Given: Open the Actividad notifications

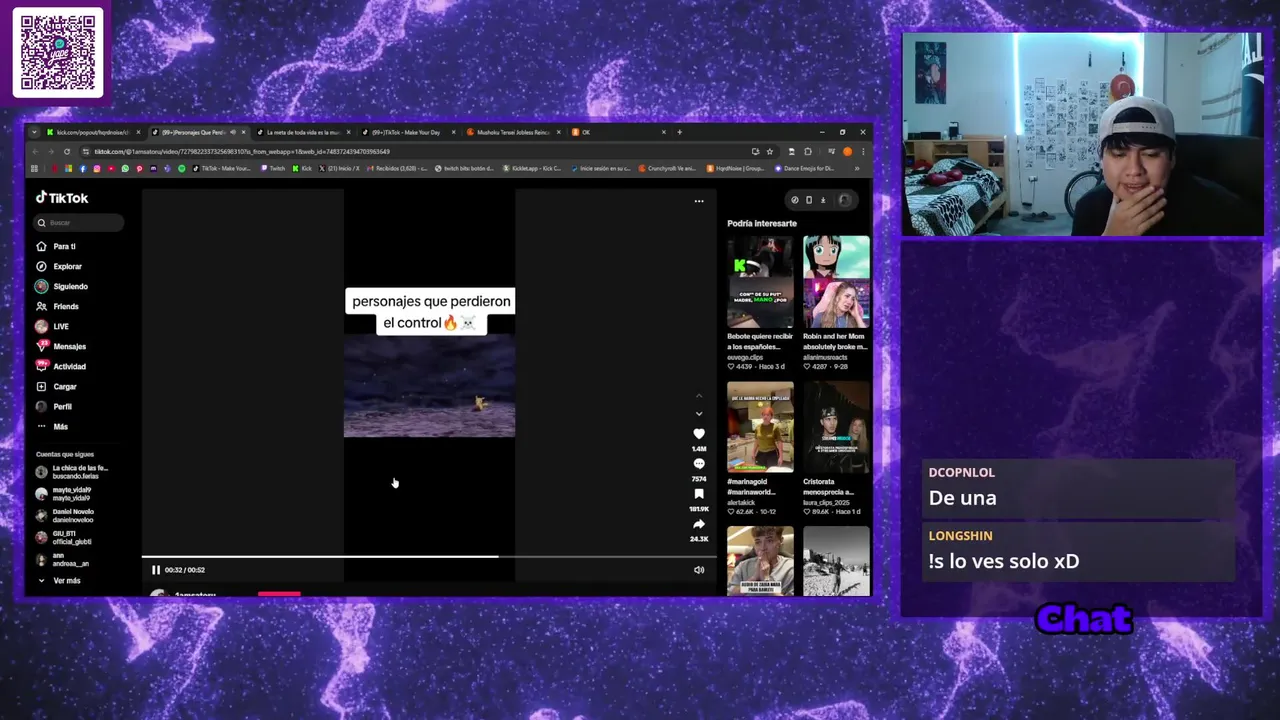Looking at the screenshot, I should pos(61,366).
